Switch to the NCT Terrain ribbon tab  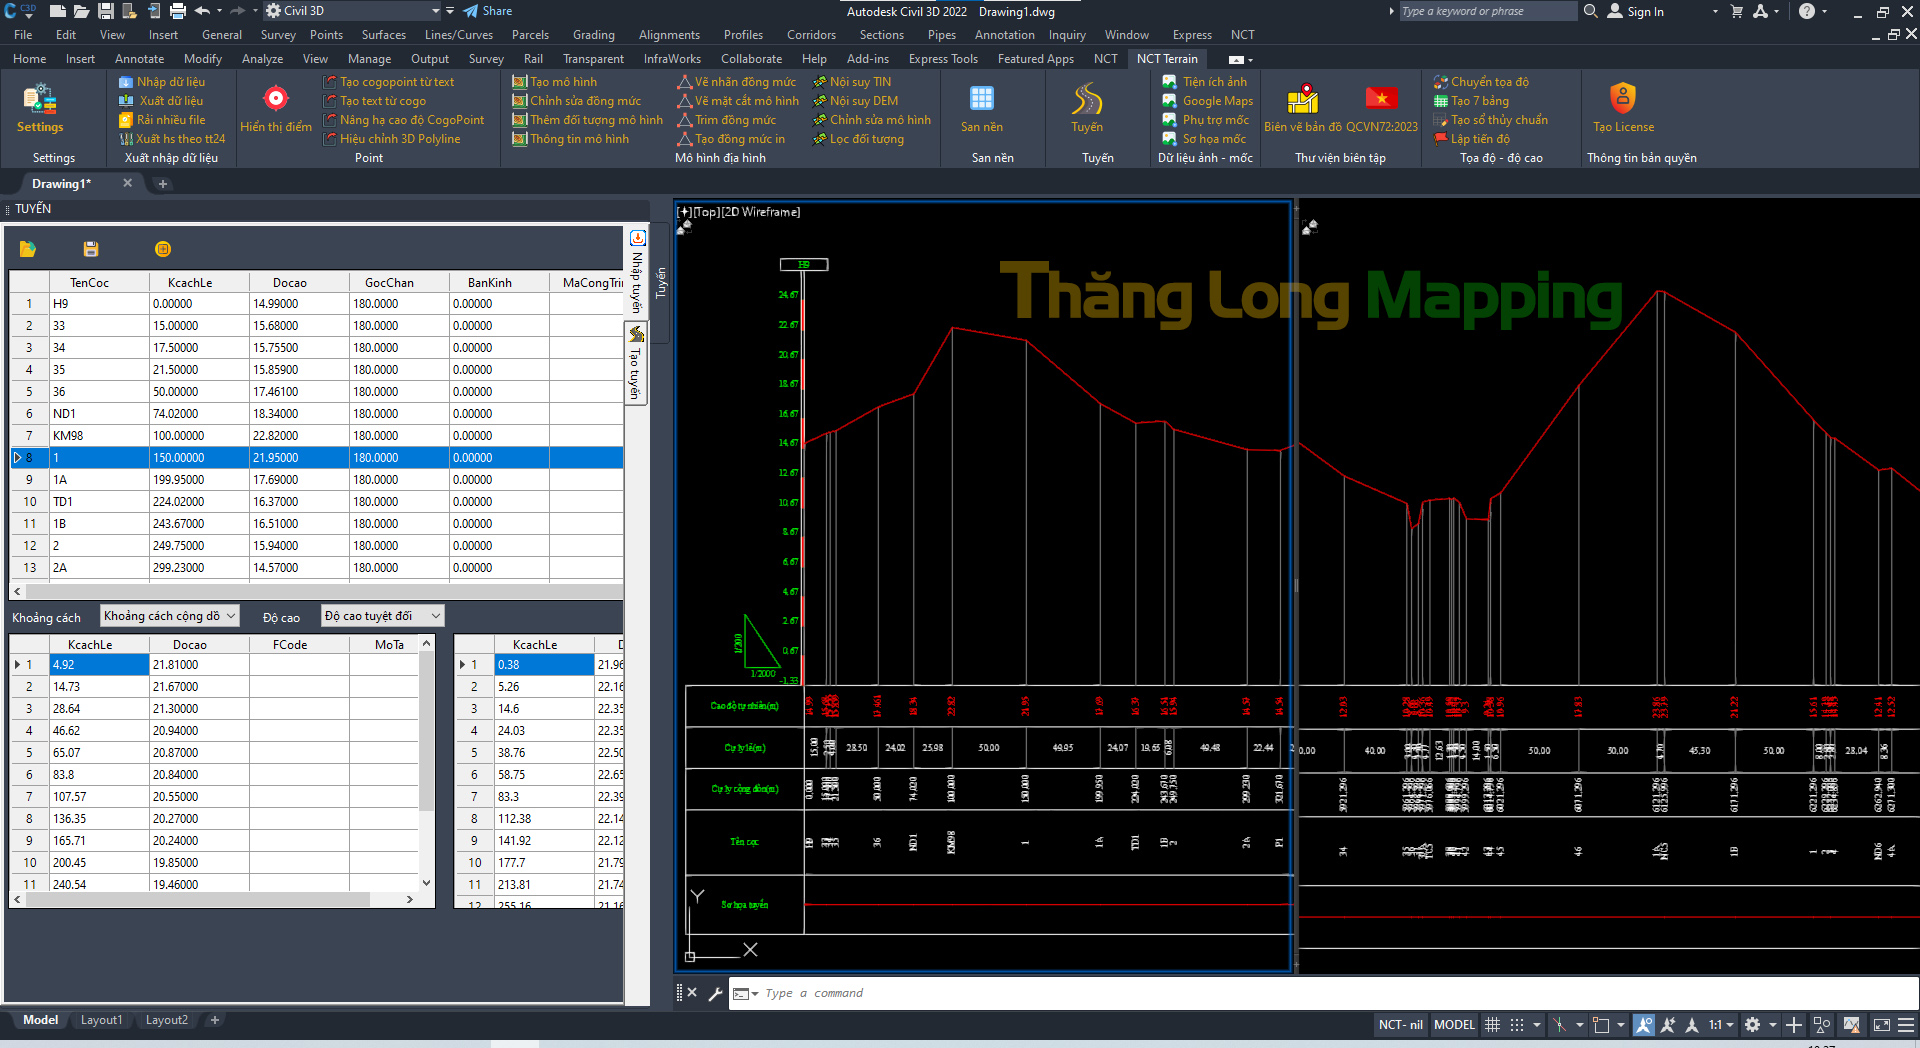click(x=1166, y=59)
